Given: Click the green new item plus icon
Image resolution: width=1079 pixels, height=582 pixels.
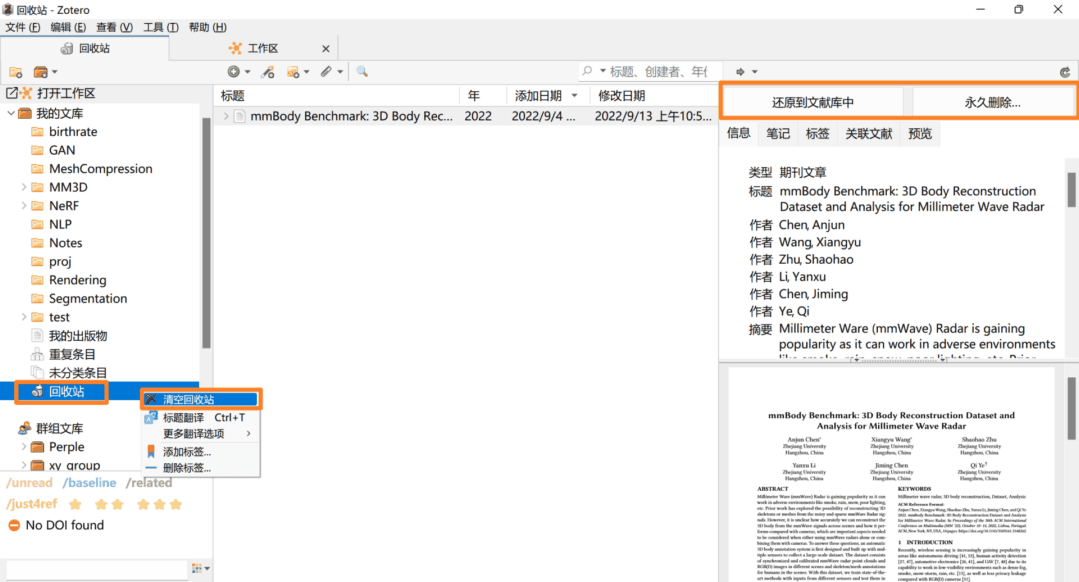Looking at the screenshot, I should coord(233,72).
